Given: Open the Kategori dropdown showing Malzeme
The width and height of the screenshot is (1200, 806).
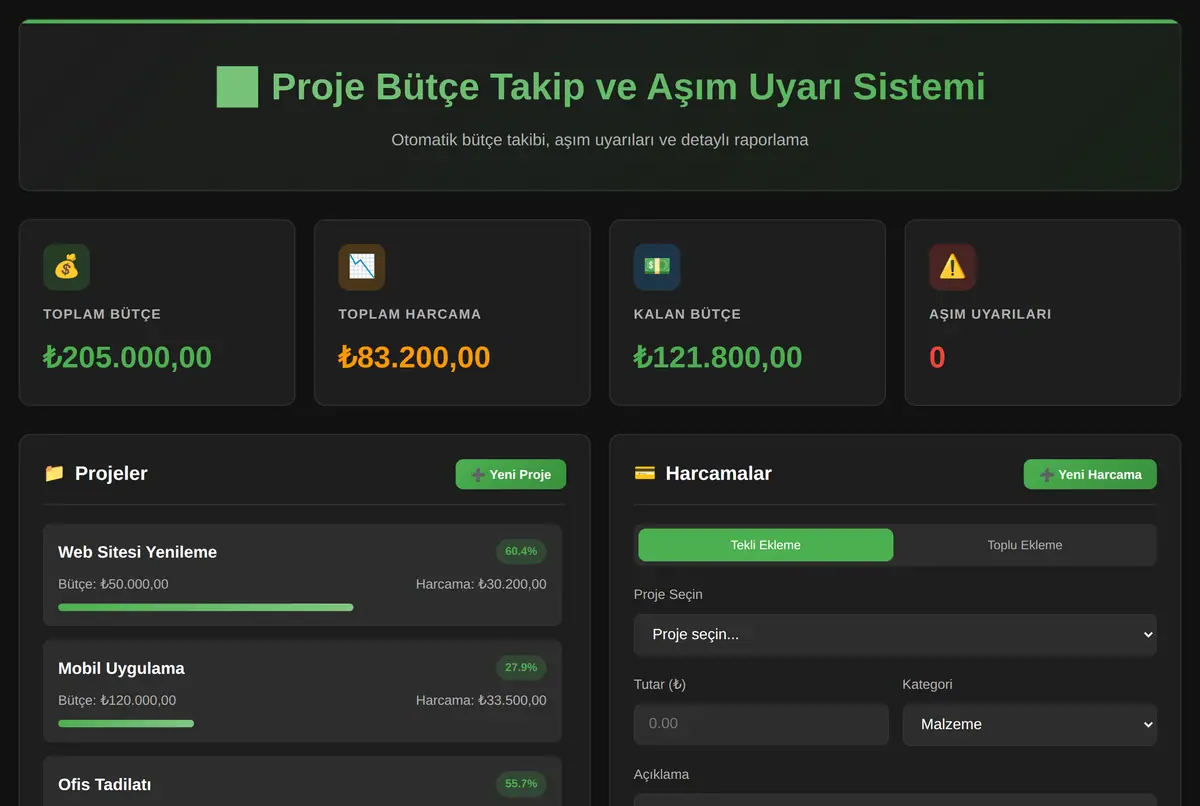Looking at the screenshot, I should tap(1030, 724).
